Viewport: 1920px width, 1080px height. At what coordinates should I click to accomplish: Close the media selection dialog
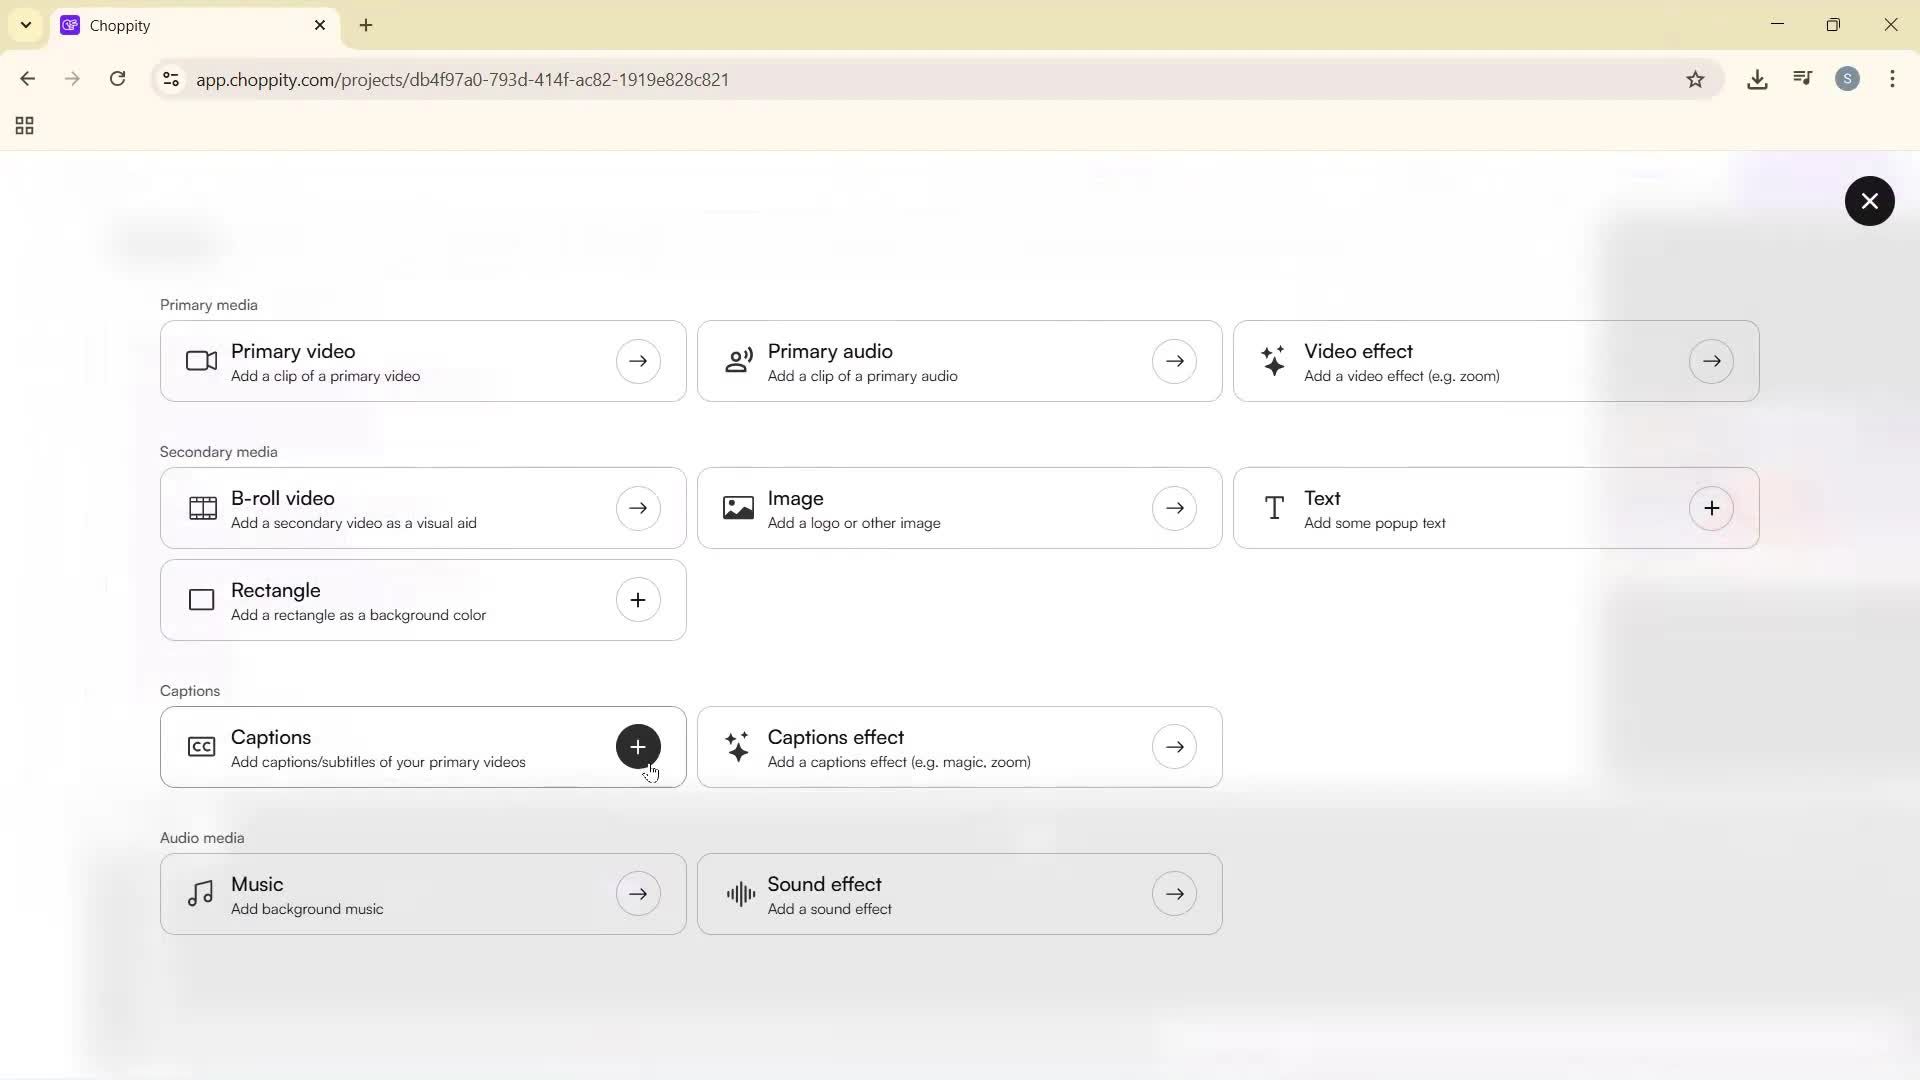click(1870, 201)
